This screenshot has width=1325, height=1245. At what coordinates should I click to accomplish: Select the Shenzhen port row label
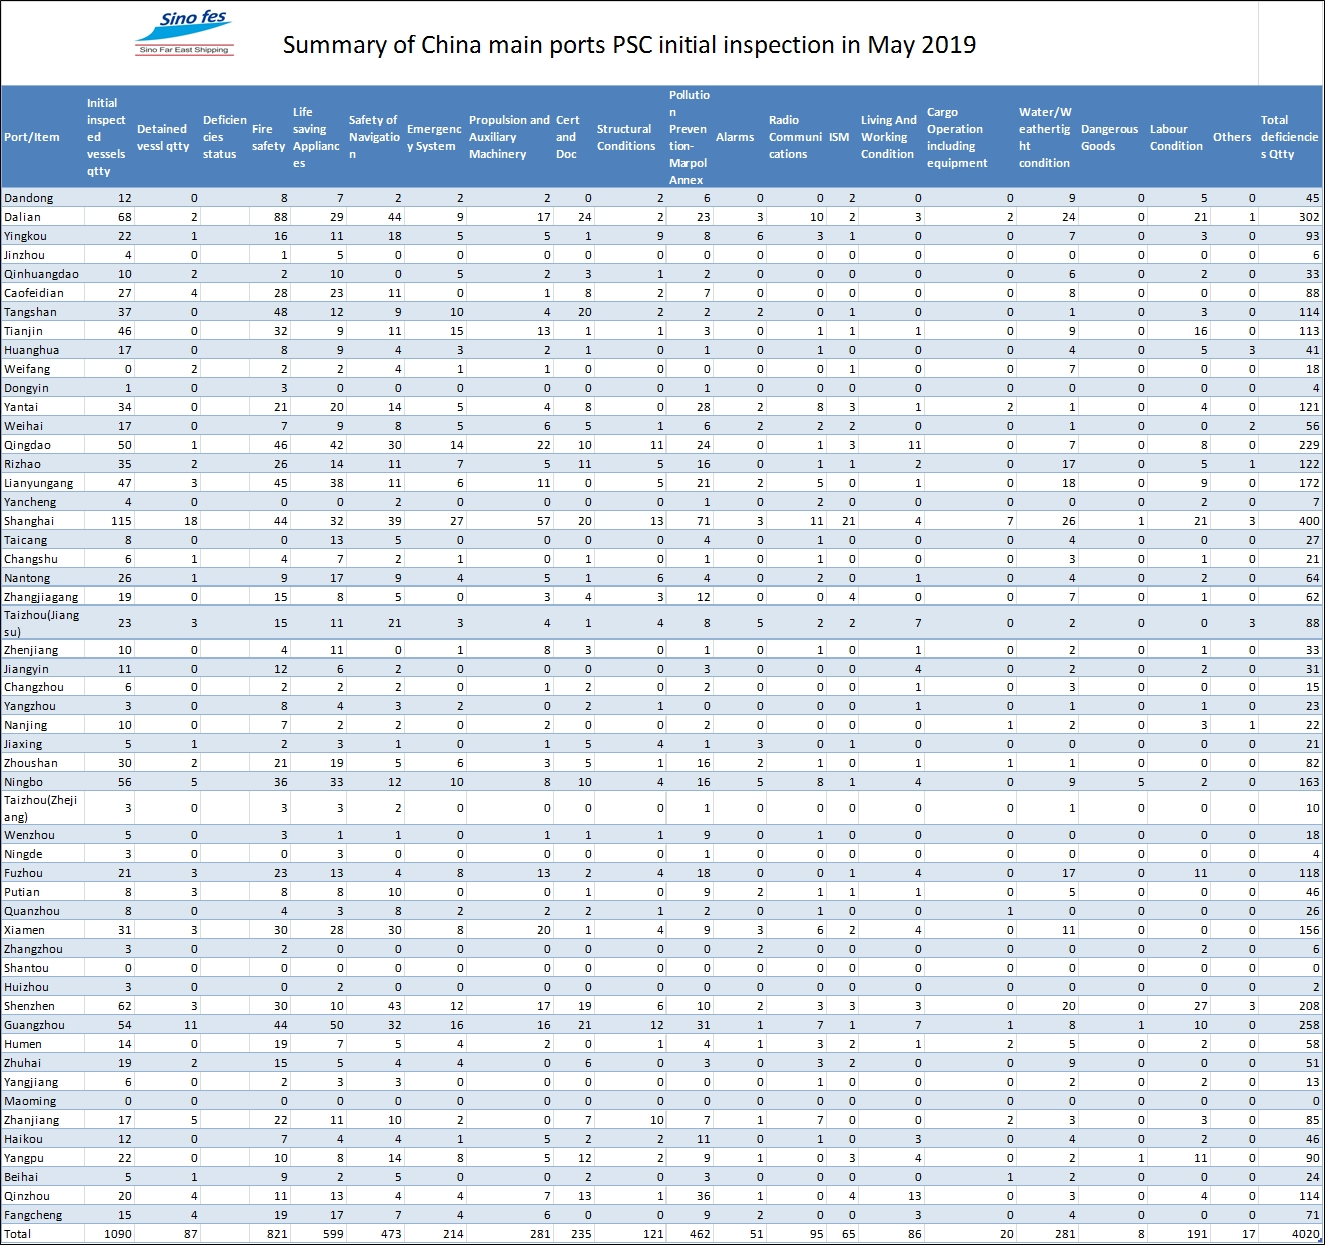[x=30, y=1006]
